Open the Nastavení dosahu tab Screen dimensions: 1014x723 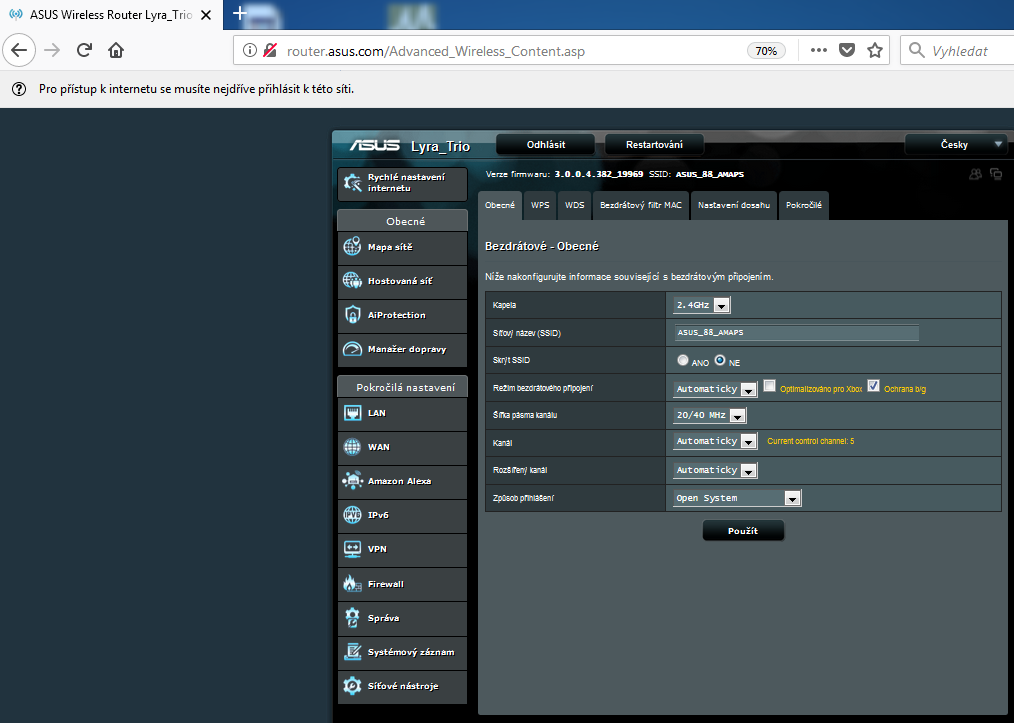[734, 205]
